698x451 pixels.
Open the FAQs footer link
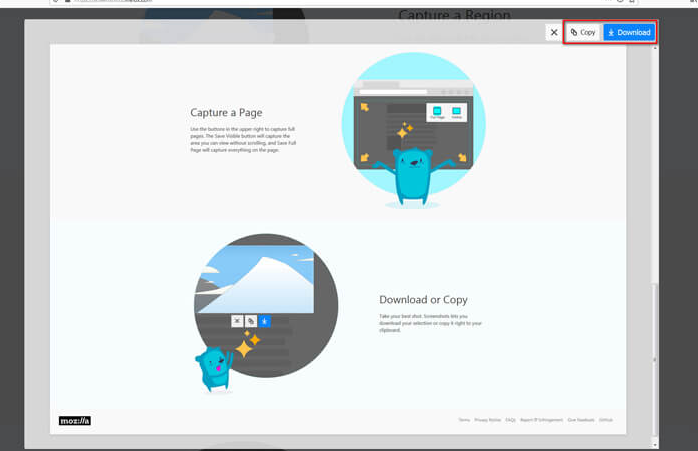pos(510,420)
